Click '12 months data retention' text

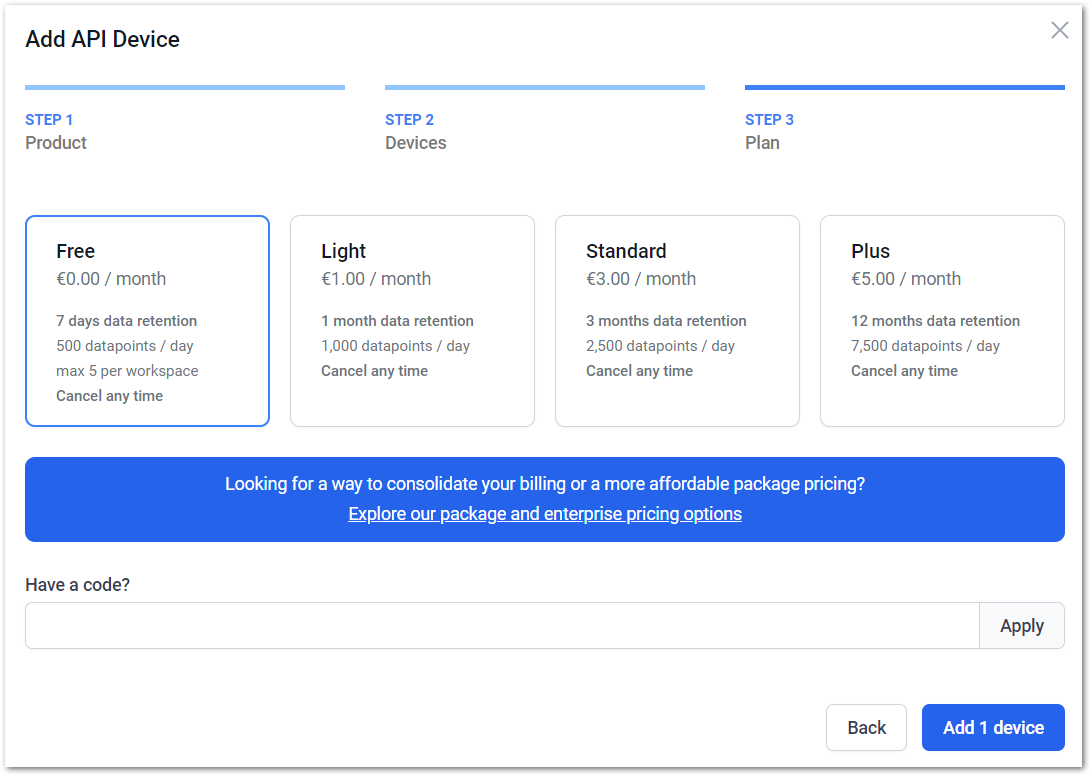click(x=935, y=321)
